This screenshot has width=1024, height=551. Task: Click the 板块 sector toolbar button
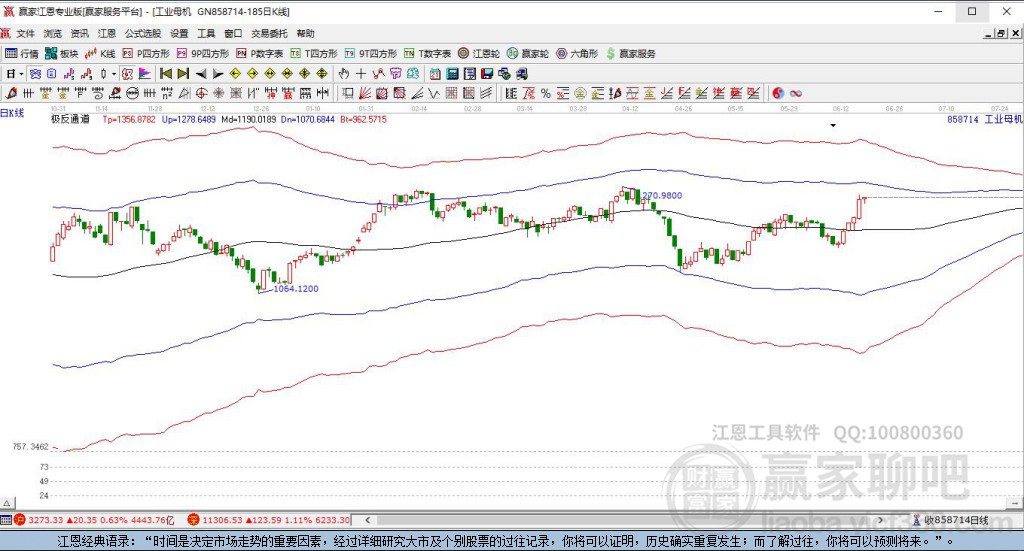tap(61, 54)
